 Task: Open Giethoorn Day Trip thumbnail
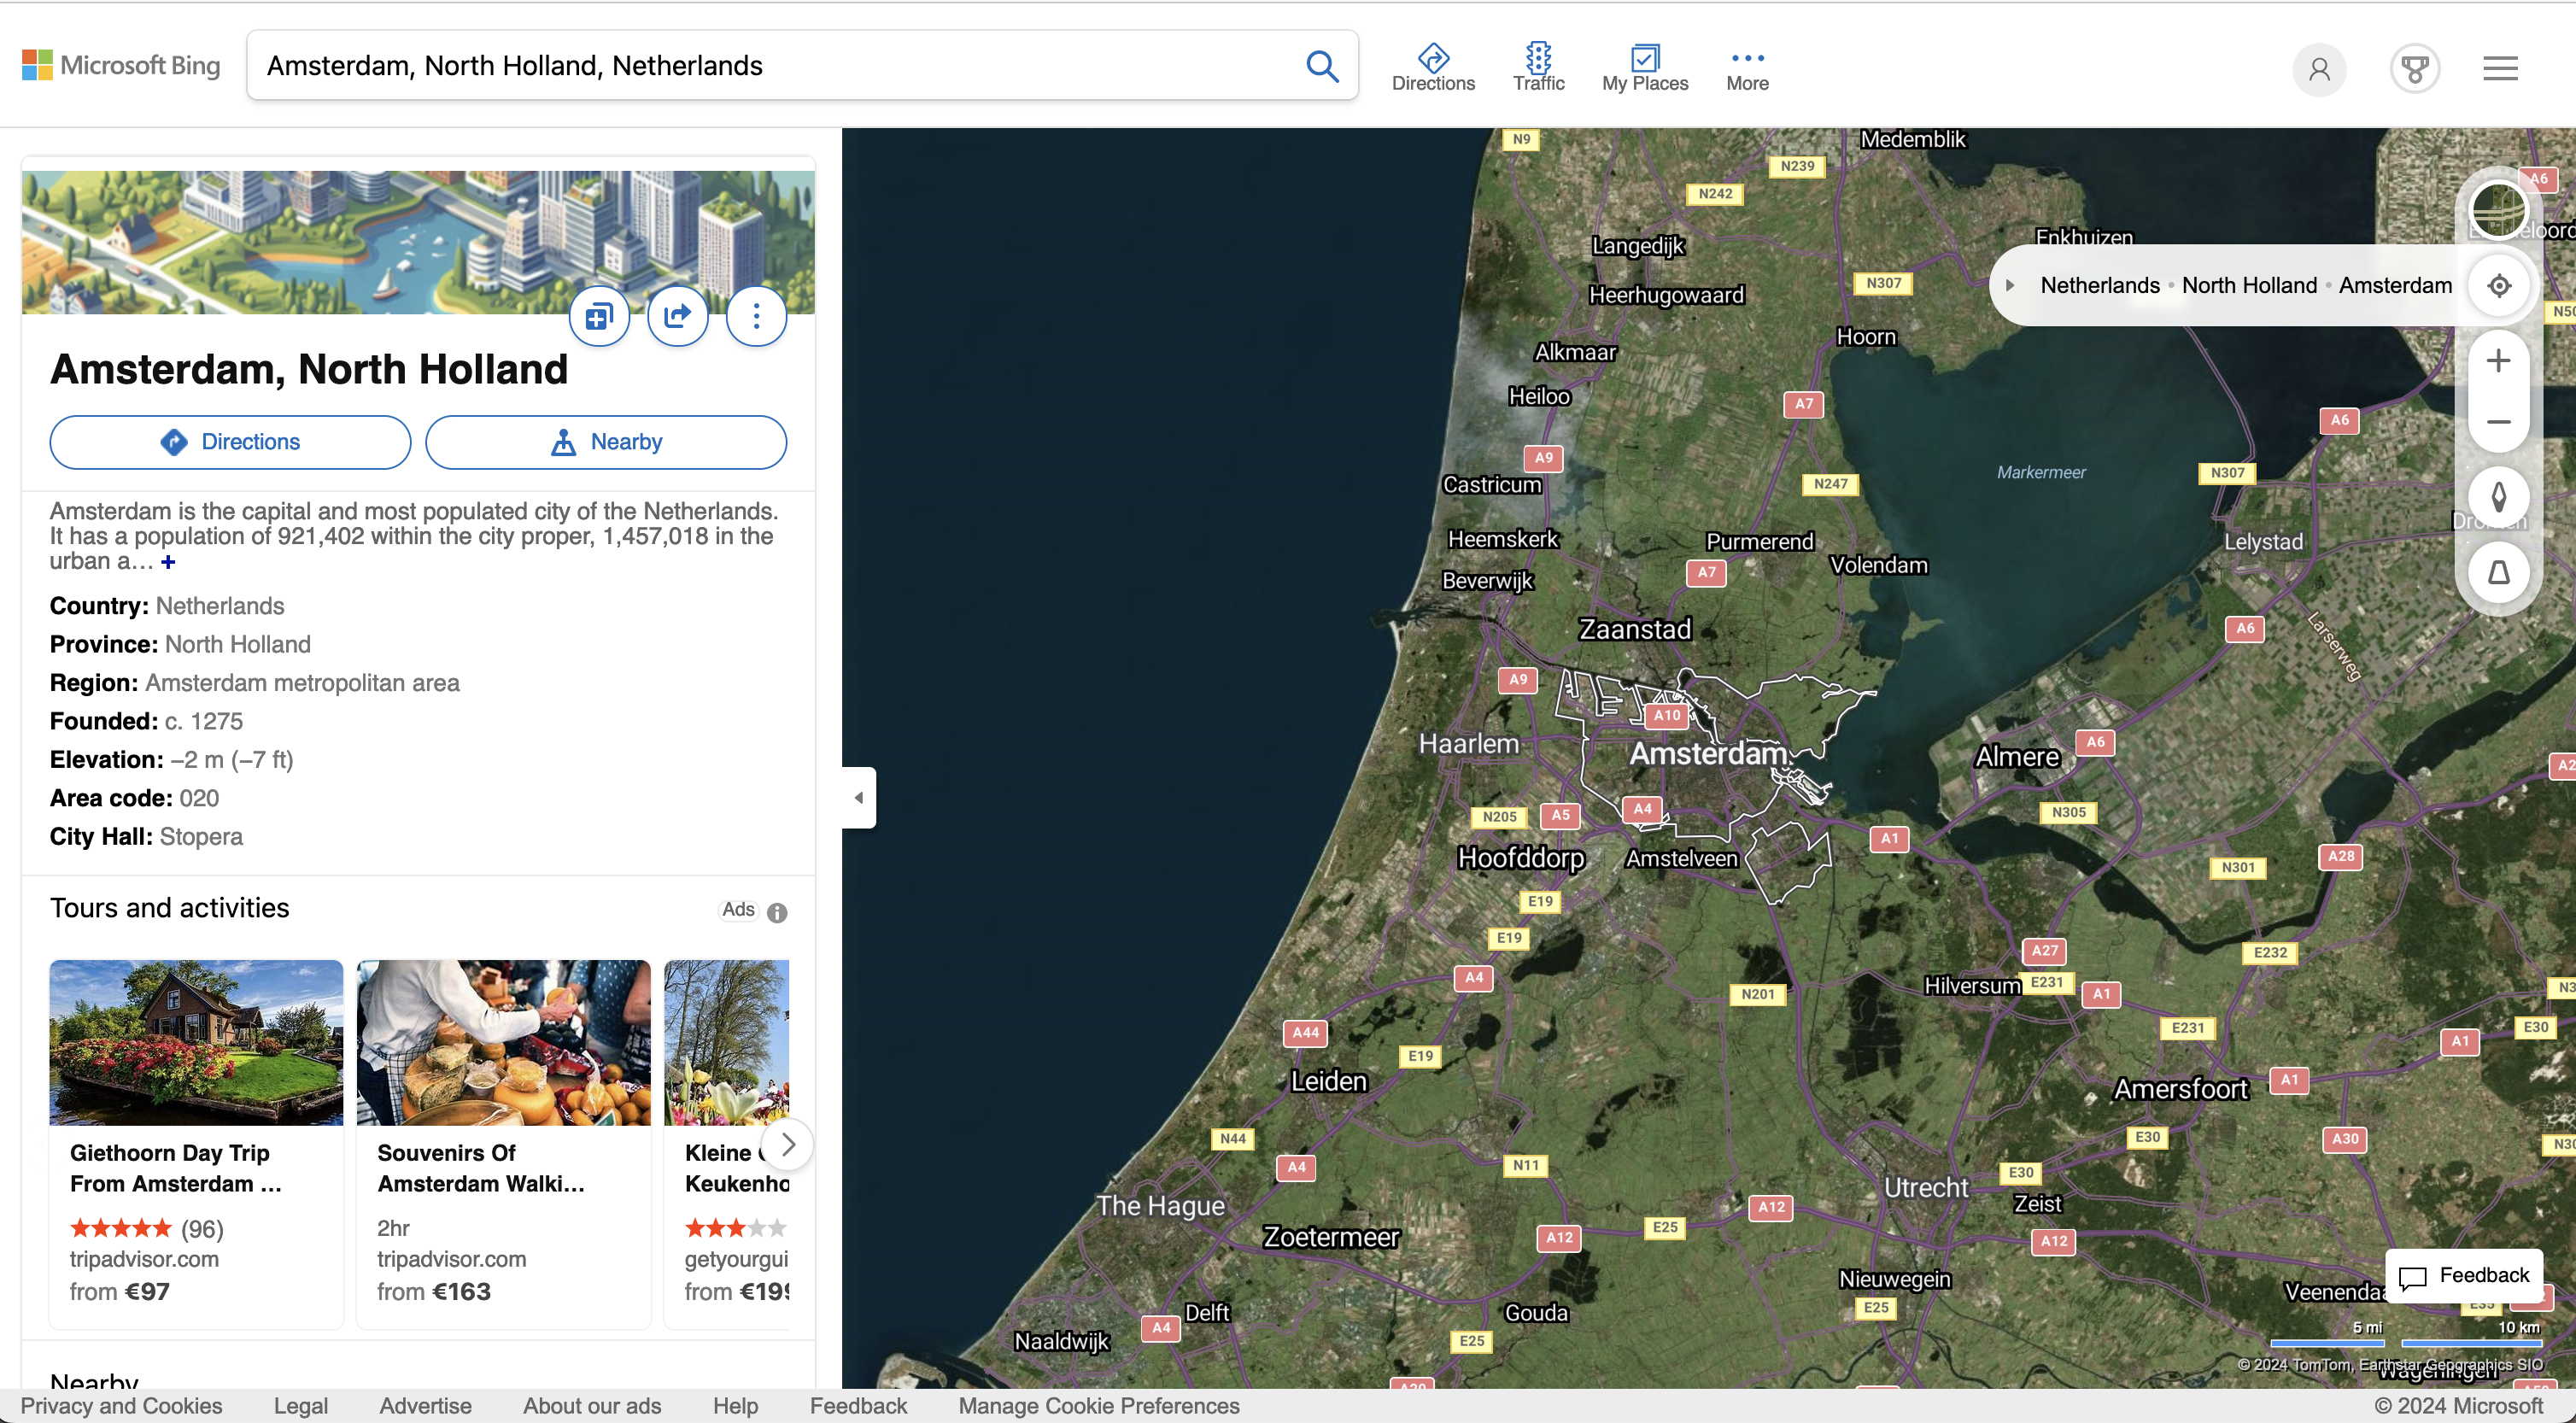(x=196, y=1042)
